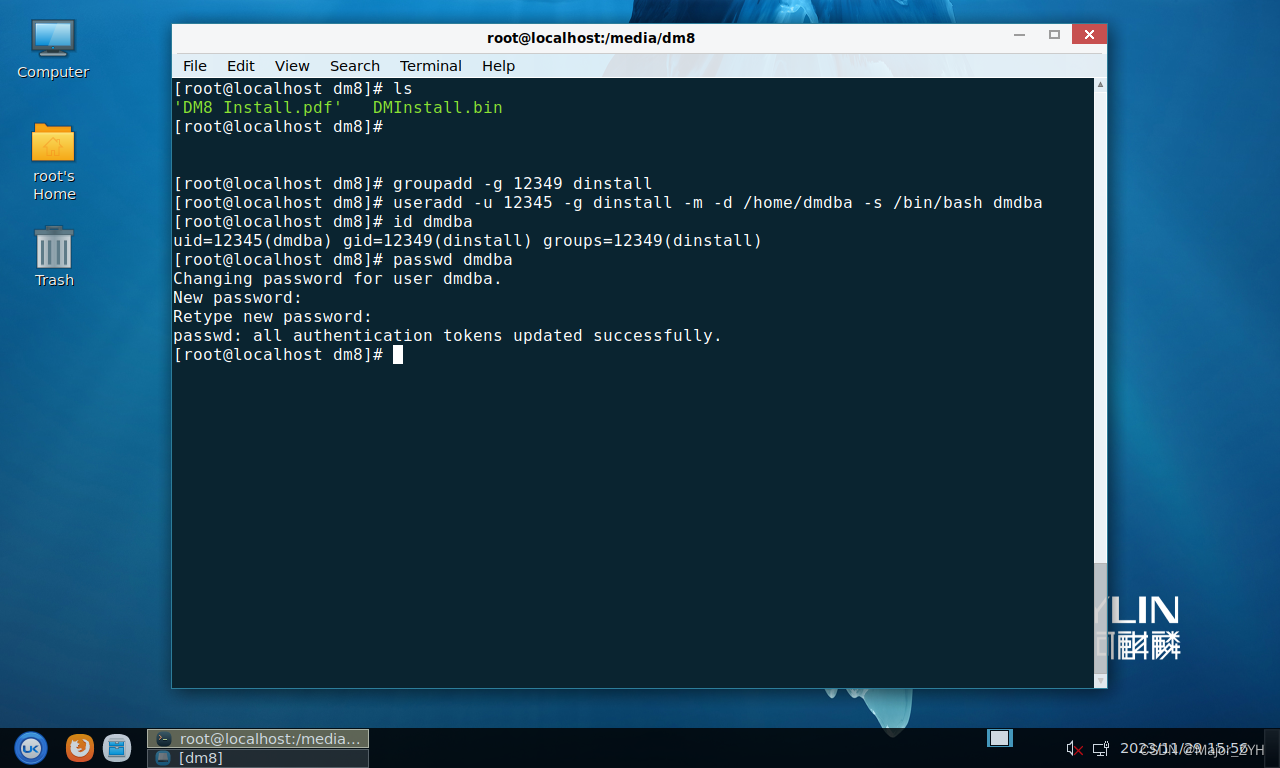The image size is (1280, 768).
Task: Click the 'New password:' line
Action: pyautogui.click(x=238, y=298)
